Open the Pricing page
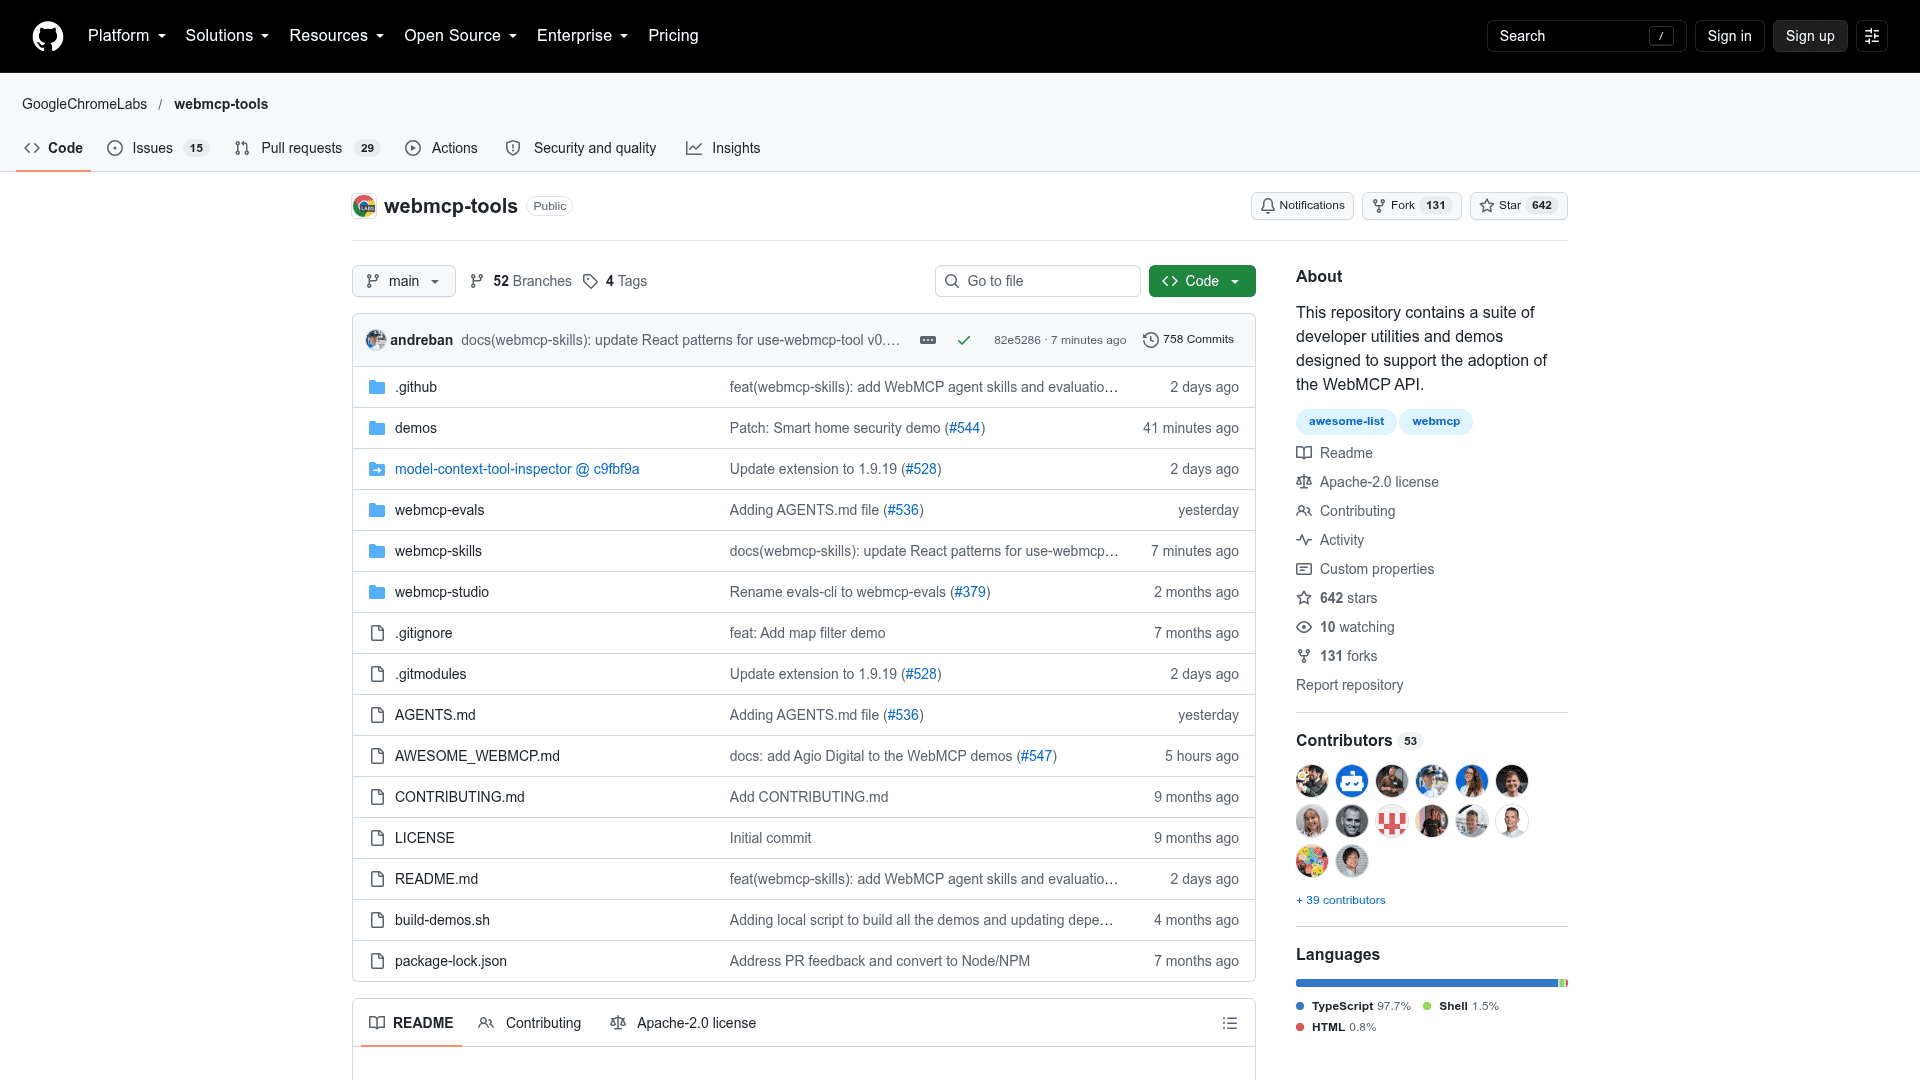1920x1080 pixels. pyautogui.click(x=673, y=36)
